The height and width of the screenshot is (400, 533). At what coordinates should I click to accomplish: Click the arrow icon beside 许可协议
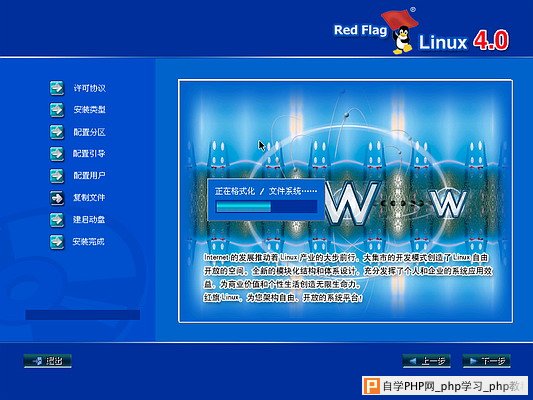tap(57, 88)
